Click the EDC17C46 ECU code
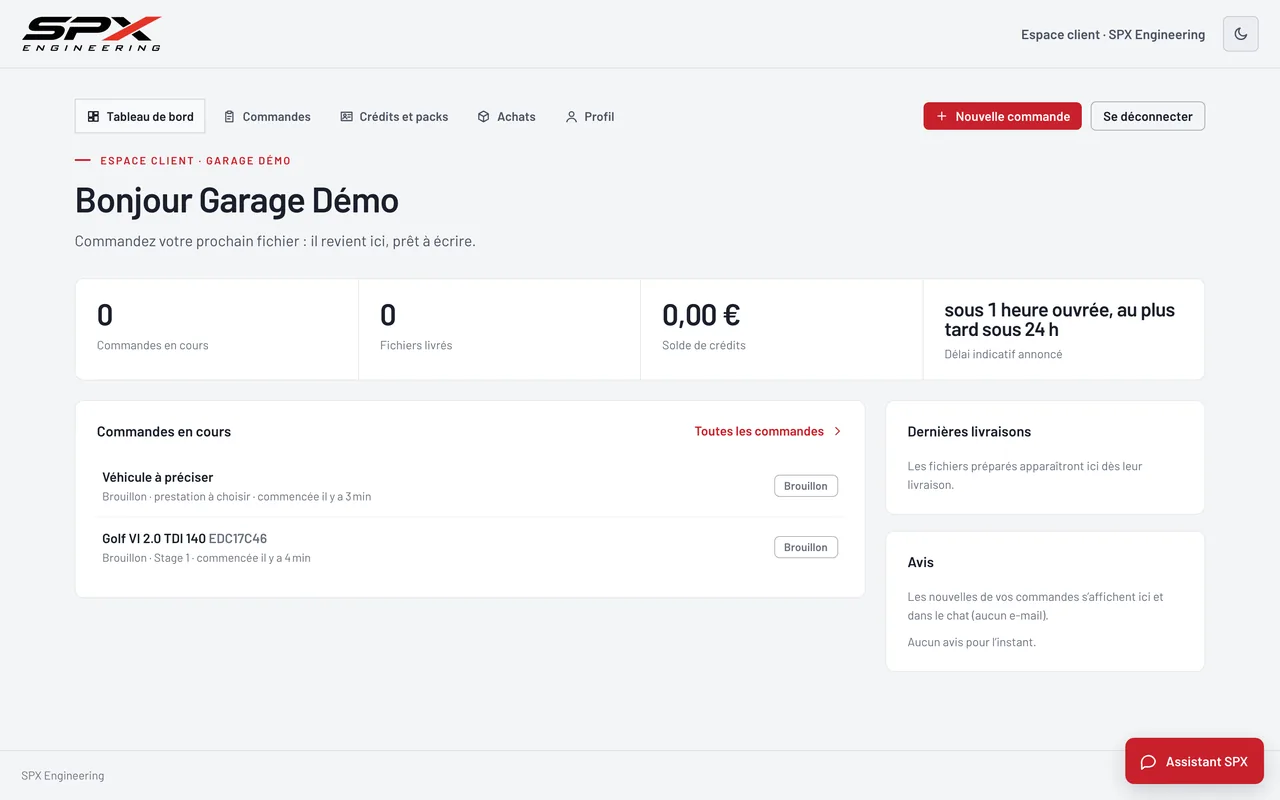The image size is (1280, 800). coord(238,538)
